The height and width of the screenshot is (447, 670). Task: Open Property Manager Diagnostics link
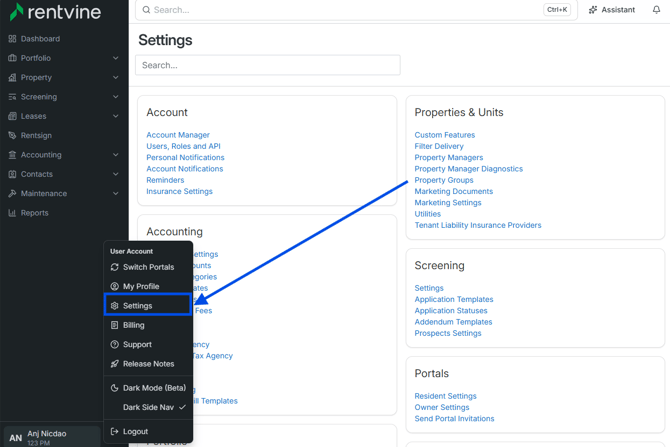click(468, 169)
